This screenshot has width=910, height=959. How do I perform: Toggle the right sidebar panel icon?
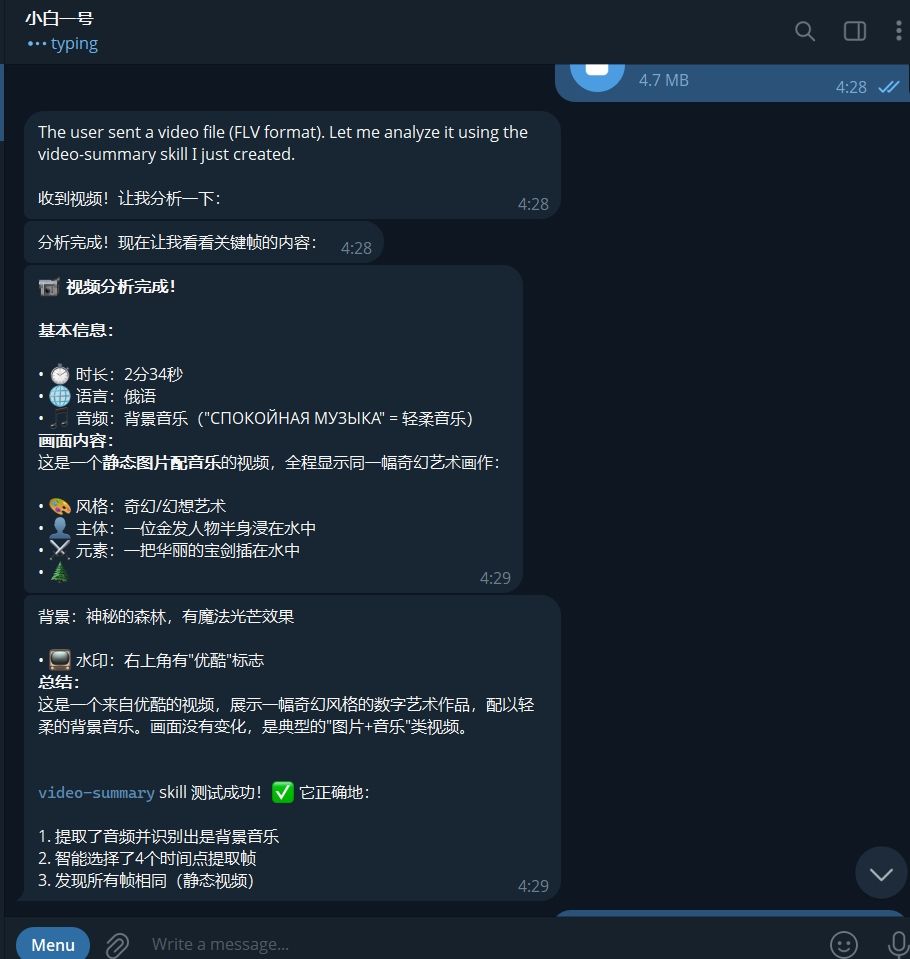click(854, 31)
